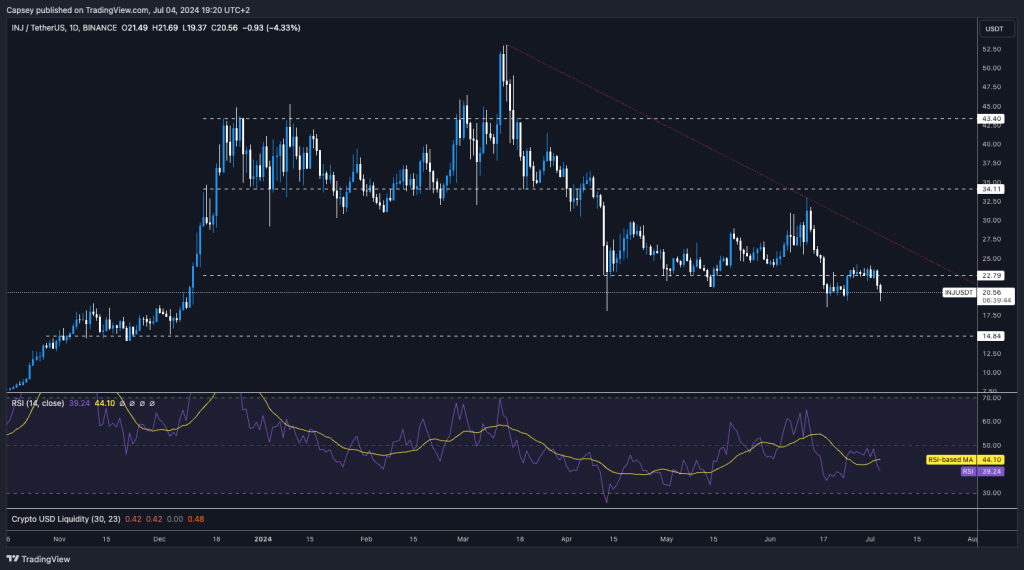The image size is (1024, 570).
Task: Click the purple RSI value 39.24 in legend
Action: point(79,403)
